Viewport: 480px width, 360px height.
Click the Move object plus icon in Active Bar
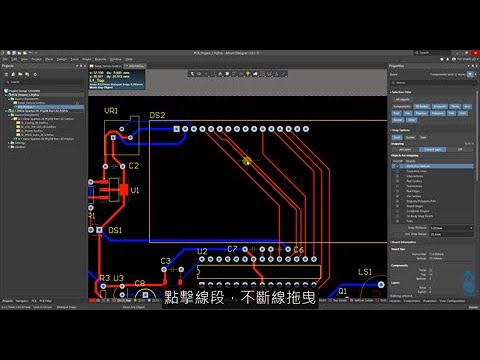[x=206, y=74]
